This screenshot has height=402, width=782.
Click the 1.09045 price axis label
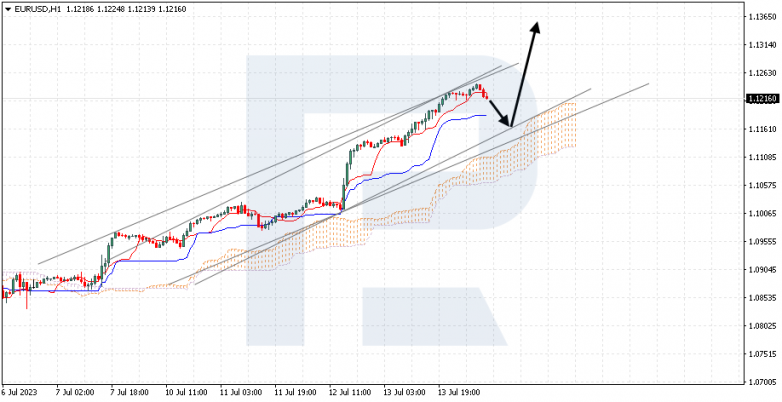tap(763, 270)
